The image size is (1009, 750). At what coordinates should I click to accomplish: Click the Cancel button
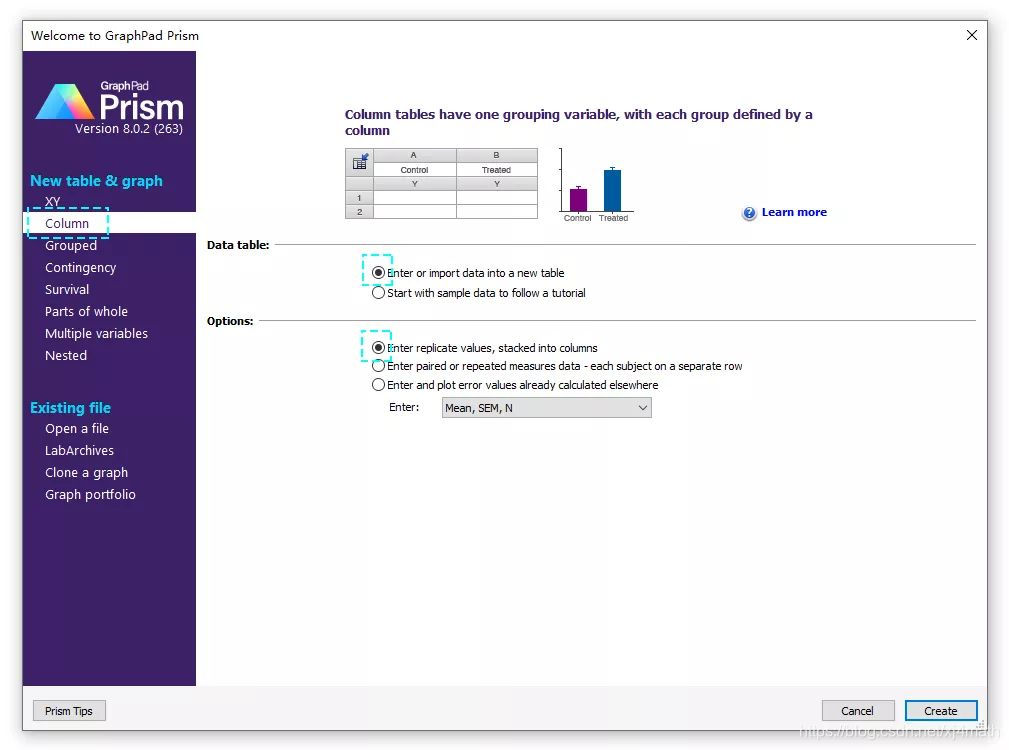(858, 711)
